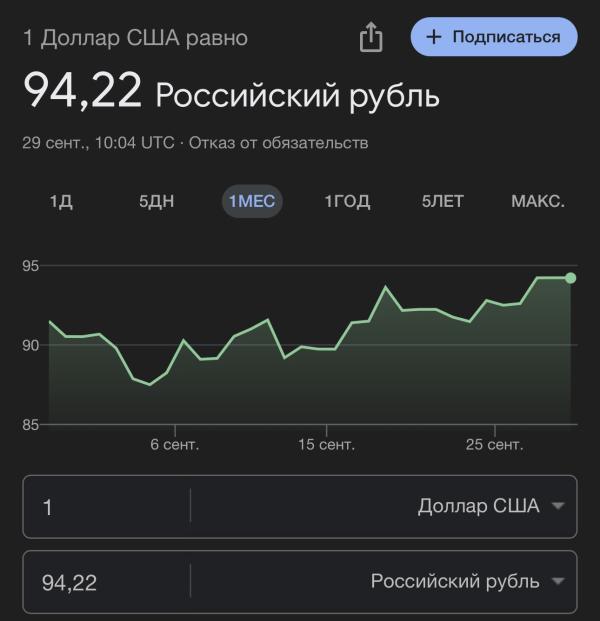Click the plus icon in Подписаться
The width and height of the screenshot is (600, 621).
[x=434, y=37]
